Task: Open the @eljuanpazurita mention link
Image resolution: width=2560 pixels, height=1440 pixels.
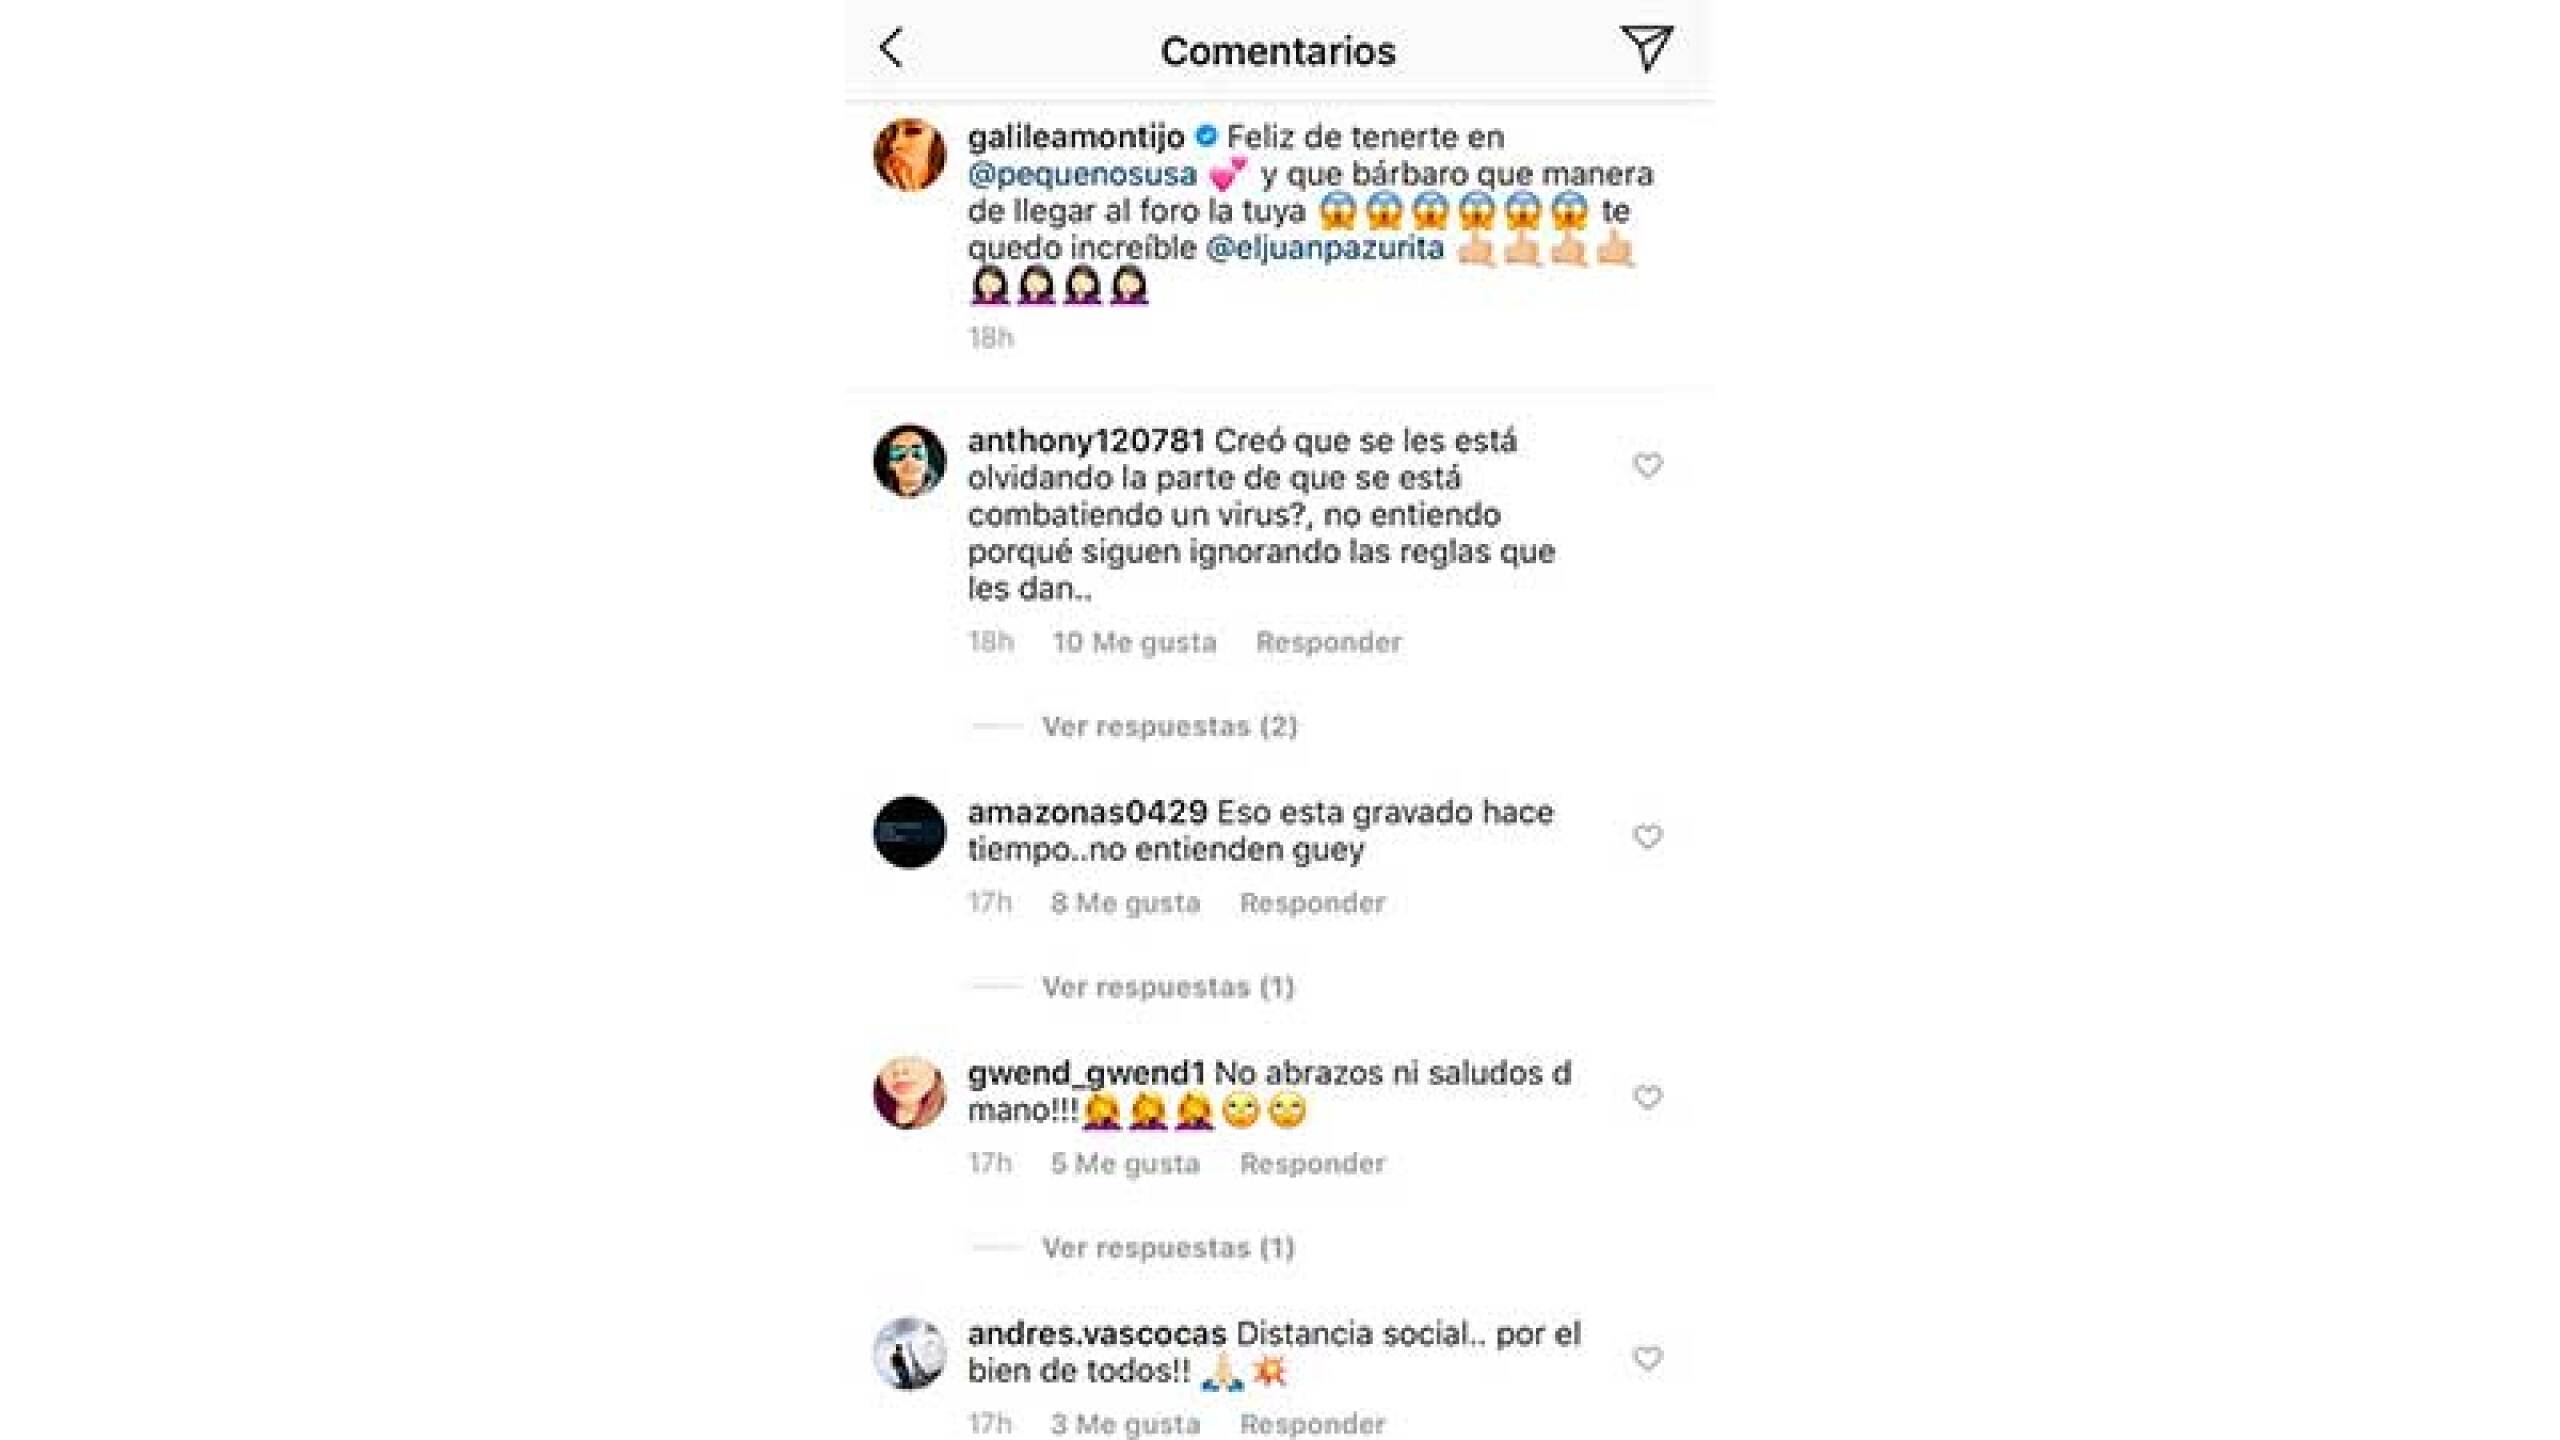Action: (x=1324, y=248)
